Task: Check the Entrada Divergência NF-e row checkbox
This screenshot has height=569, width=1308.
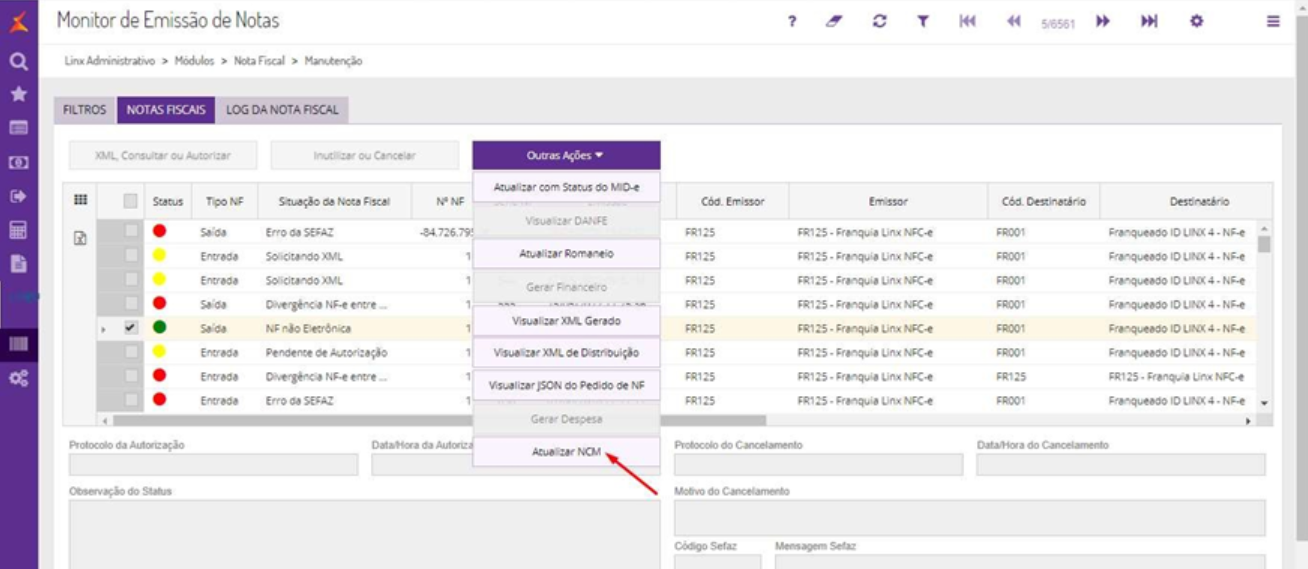Action: [x=130, y=376]
